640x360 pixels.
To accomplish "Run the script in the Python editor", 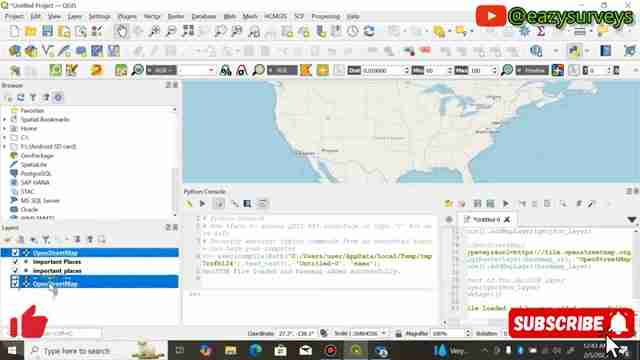I will click(506, 203).
